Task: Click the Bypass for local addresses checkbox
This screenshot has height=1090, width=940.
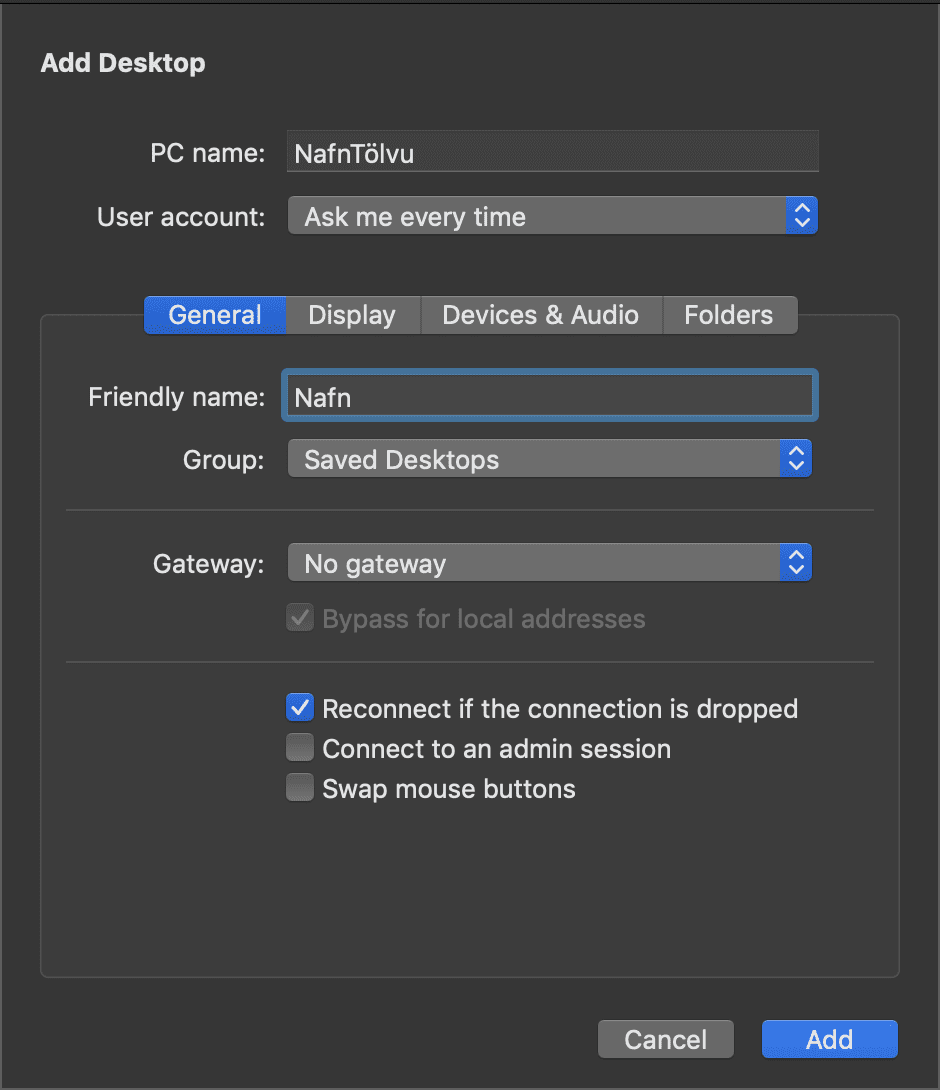Action: (x=300, y=619)
